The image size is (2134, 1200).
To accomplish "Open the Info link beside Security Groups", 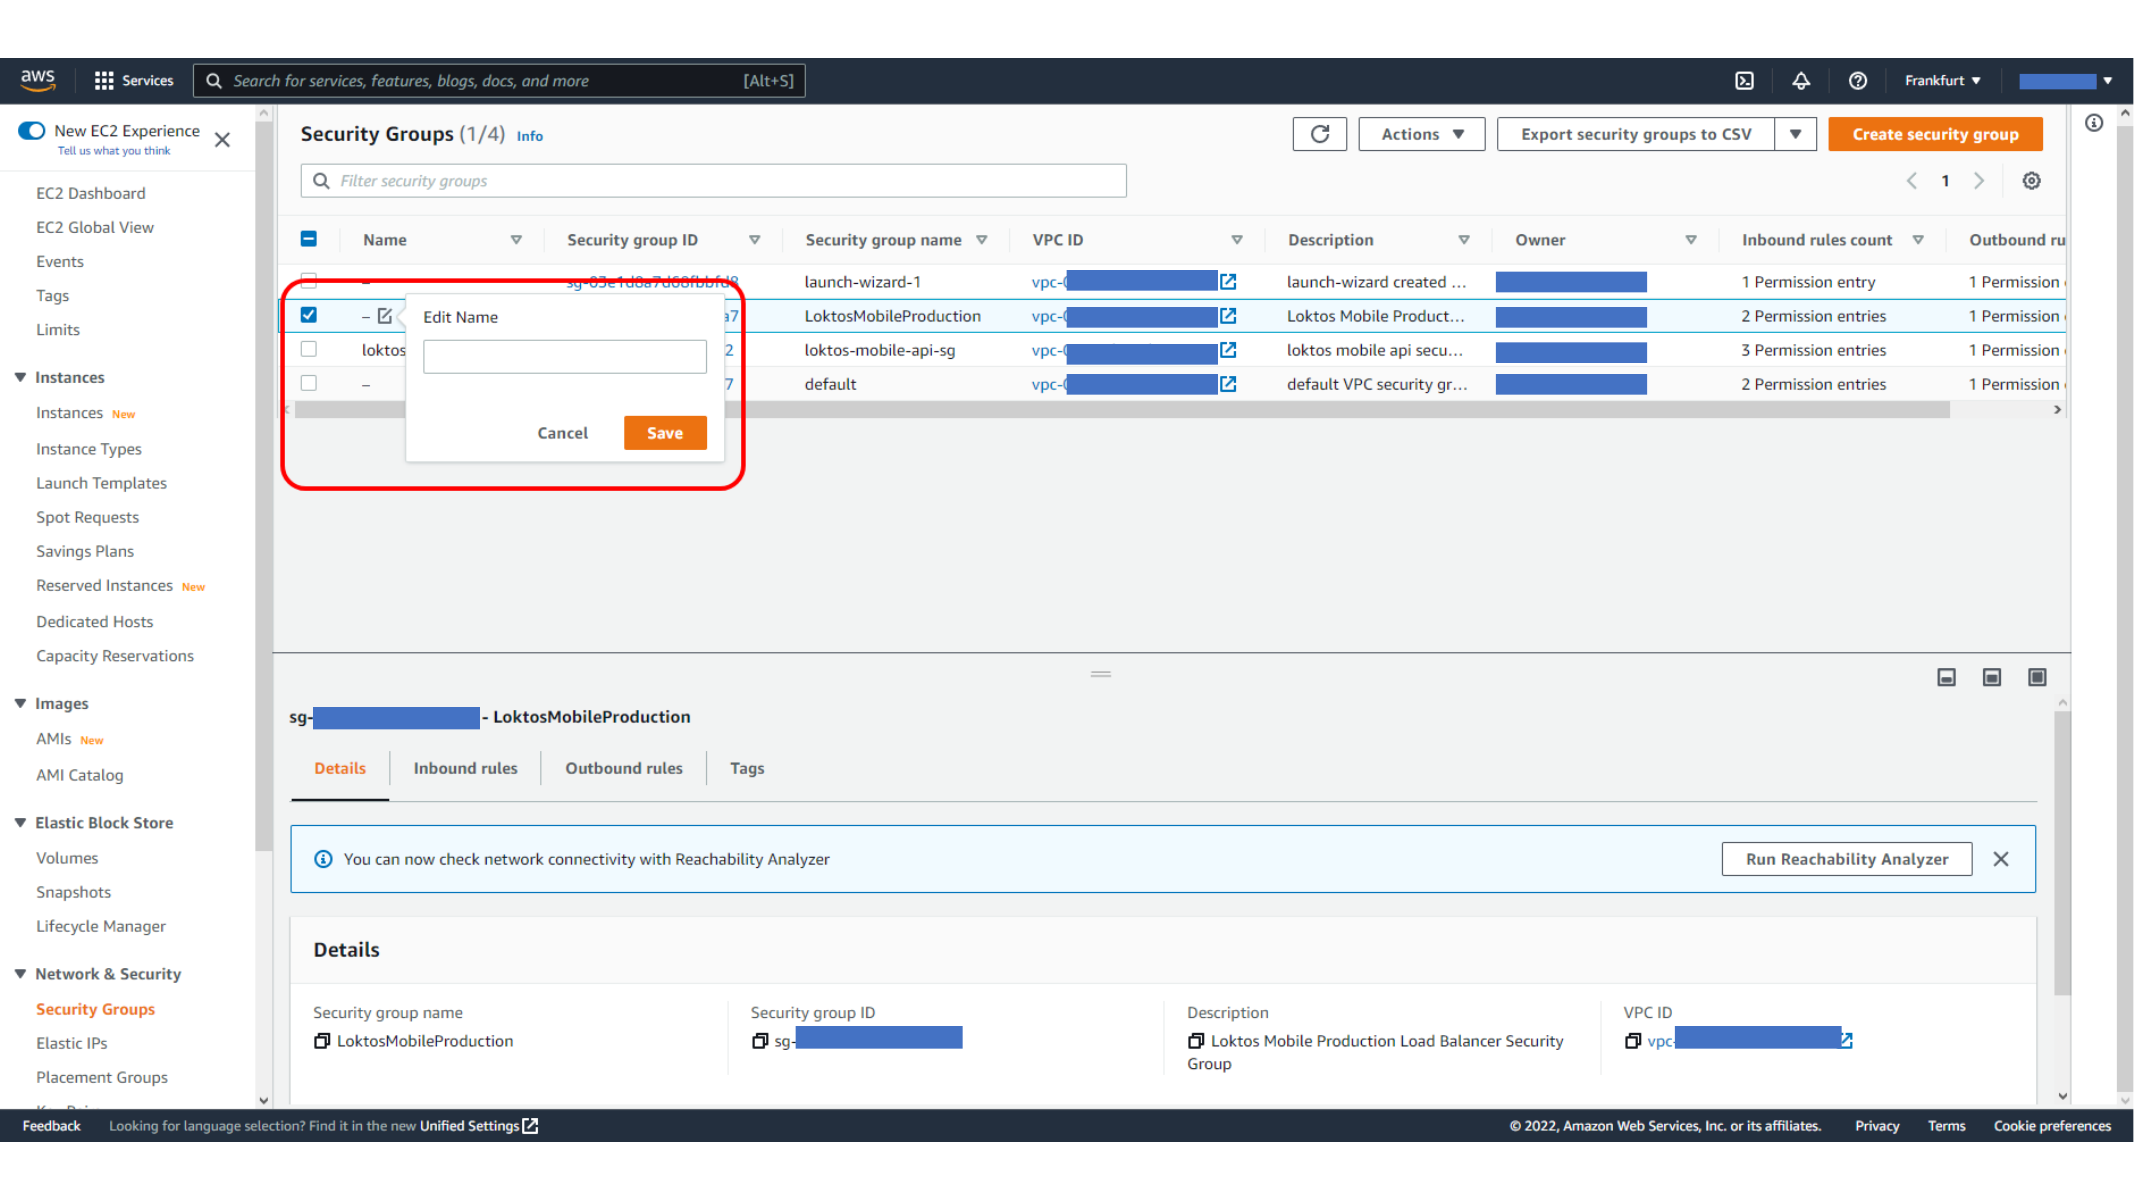I will [530, 136].
